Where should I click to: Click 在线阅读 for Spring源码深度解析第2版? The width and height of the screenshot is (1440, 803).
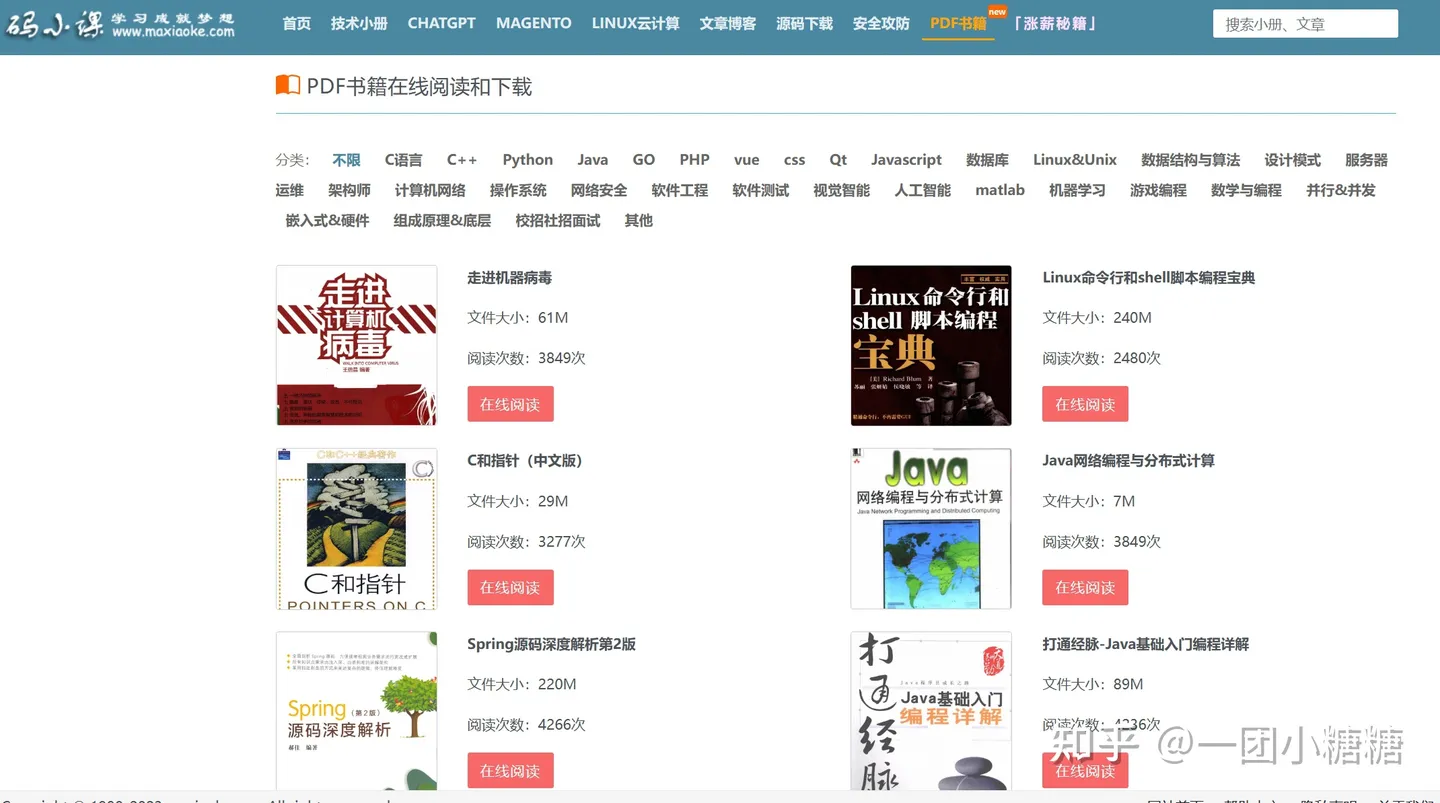pyautogui.click(x=510, y=770)
